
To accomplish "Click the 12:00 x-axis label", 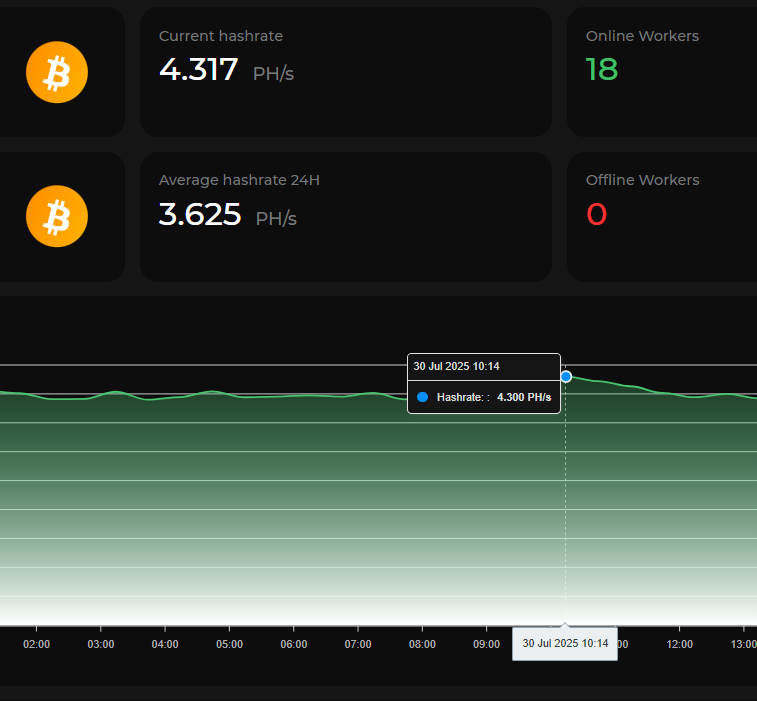I will pos(679,645).
